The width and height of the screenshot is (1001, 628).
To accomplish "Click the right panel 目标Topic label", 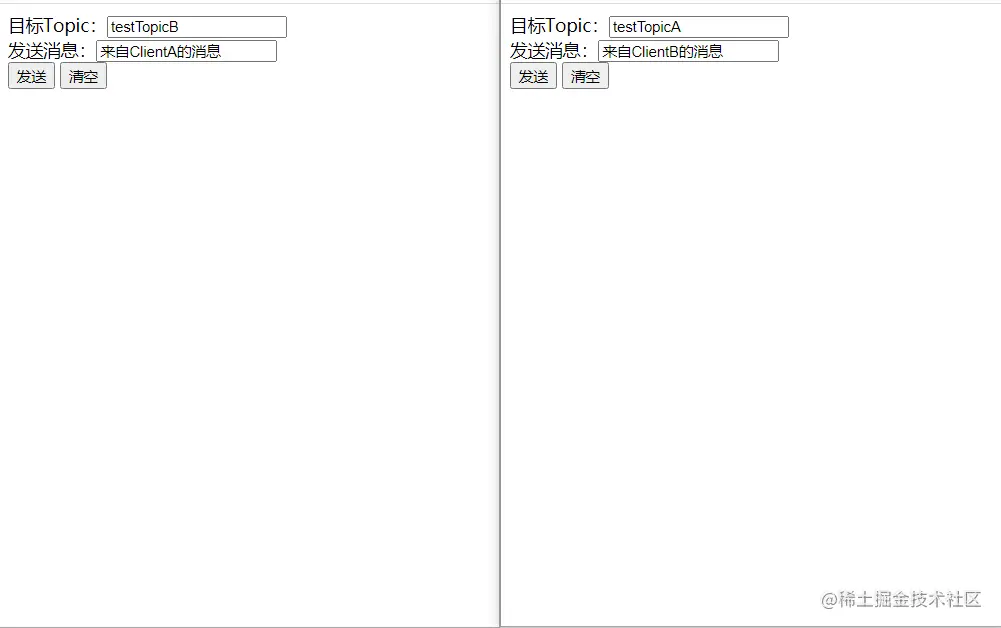I will coord(554,26).
